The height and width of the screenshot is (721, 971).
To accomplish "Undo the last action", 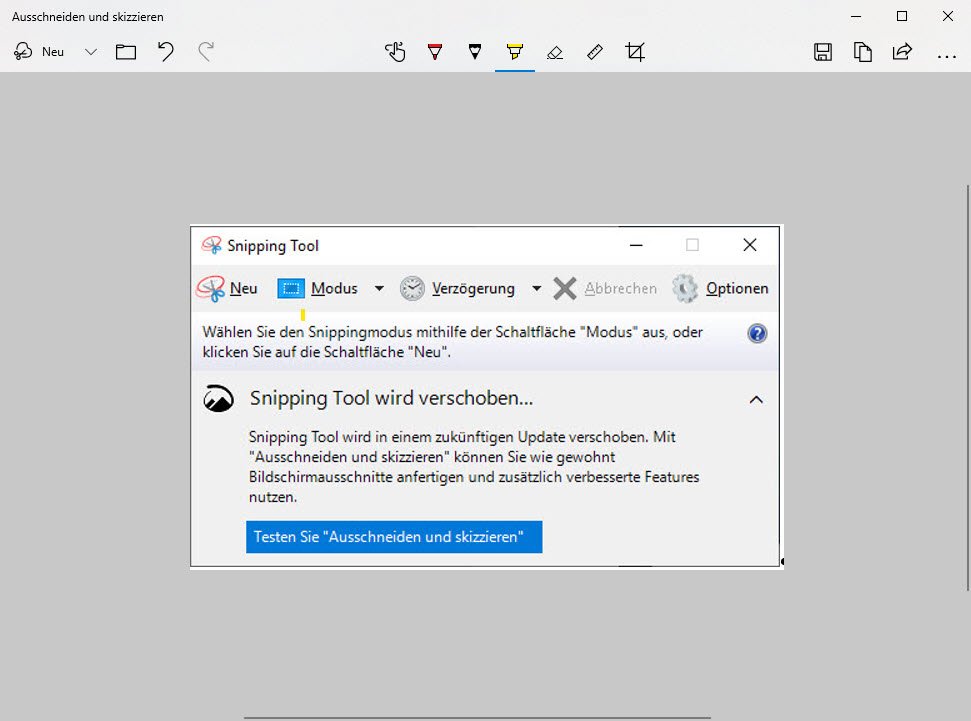I will tap(165, 52).
